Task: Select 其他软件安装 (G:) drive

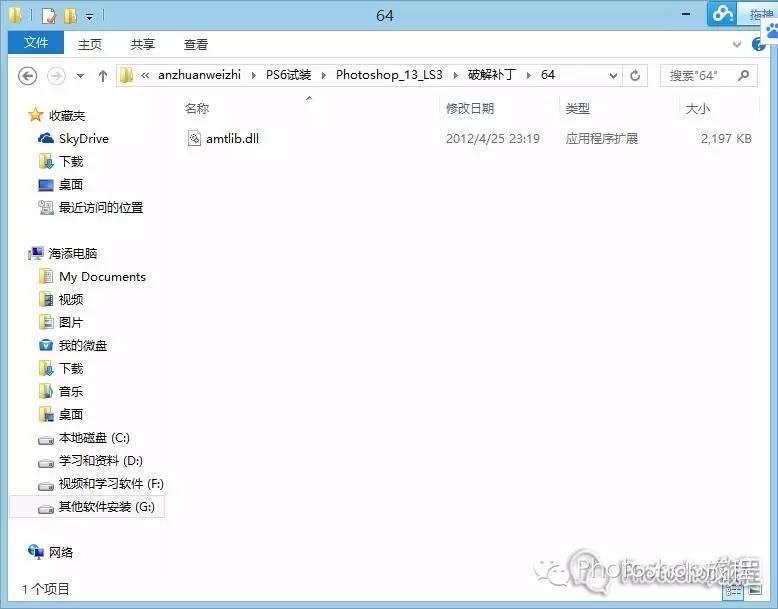Action: [106, 507]
